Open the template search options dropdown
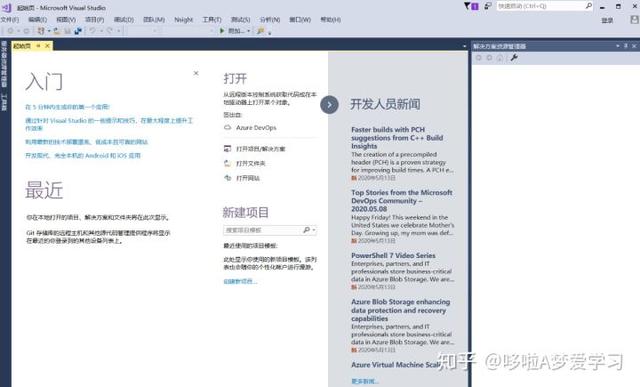The image size is (640, 387). pos(313,230)
